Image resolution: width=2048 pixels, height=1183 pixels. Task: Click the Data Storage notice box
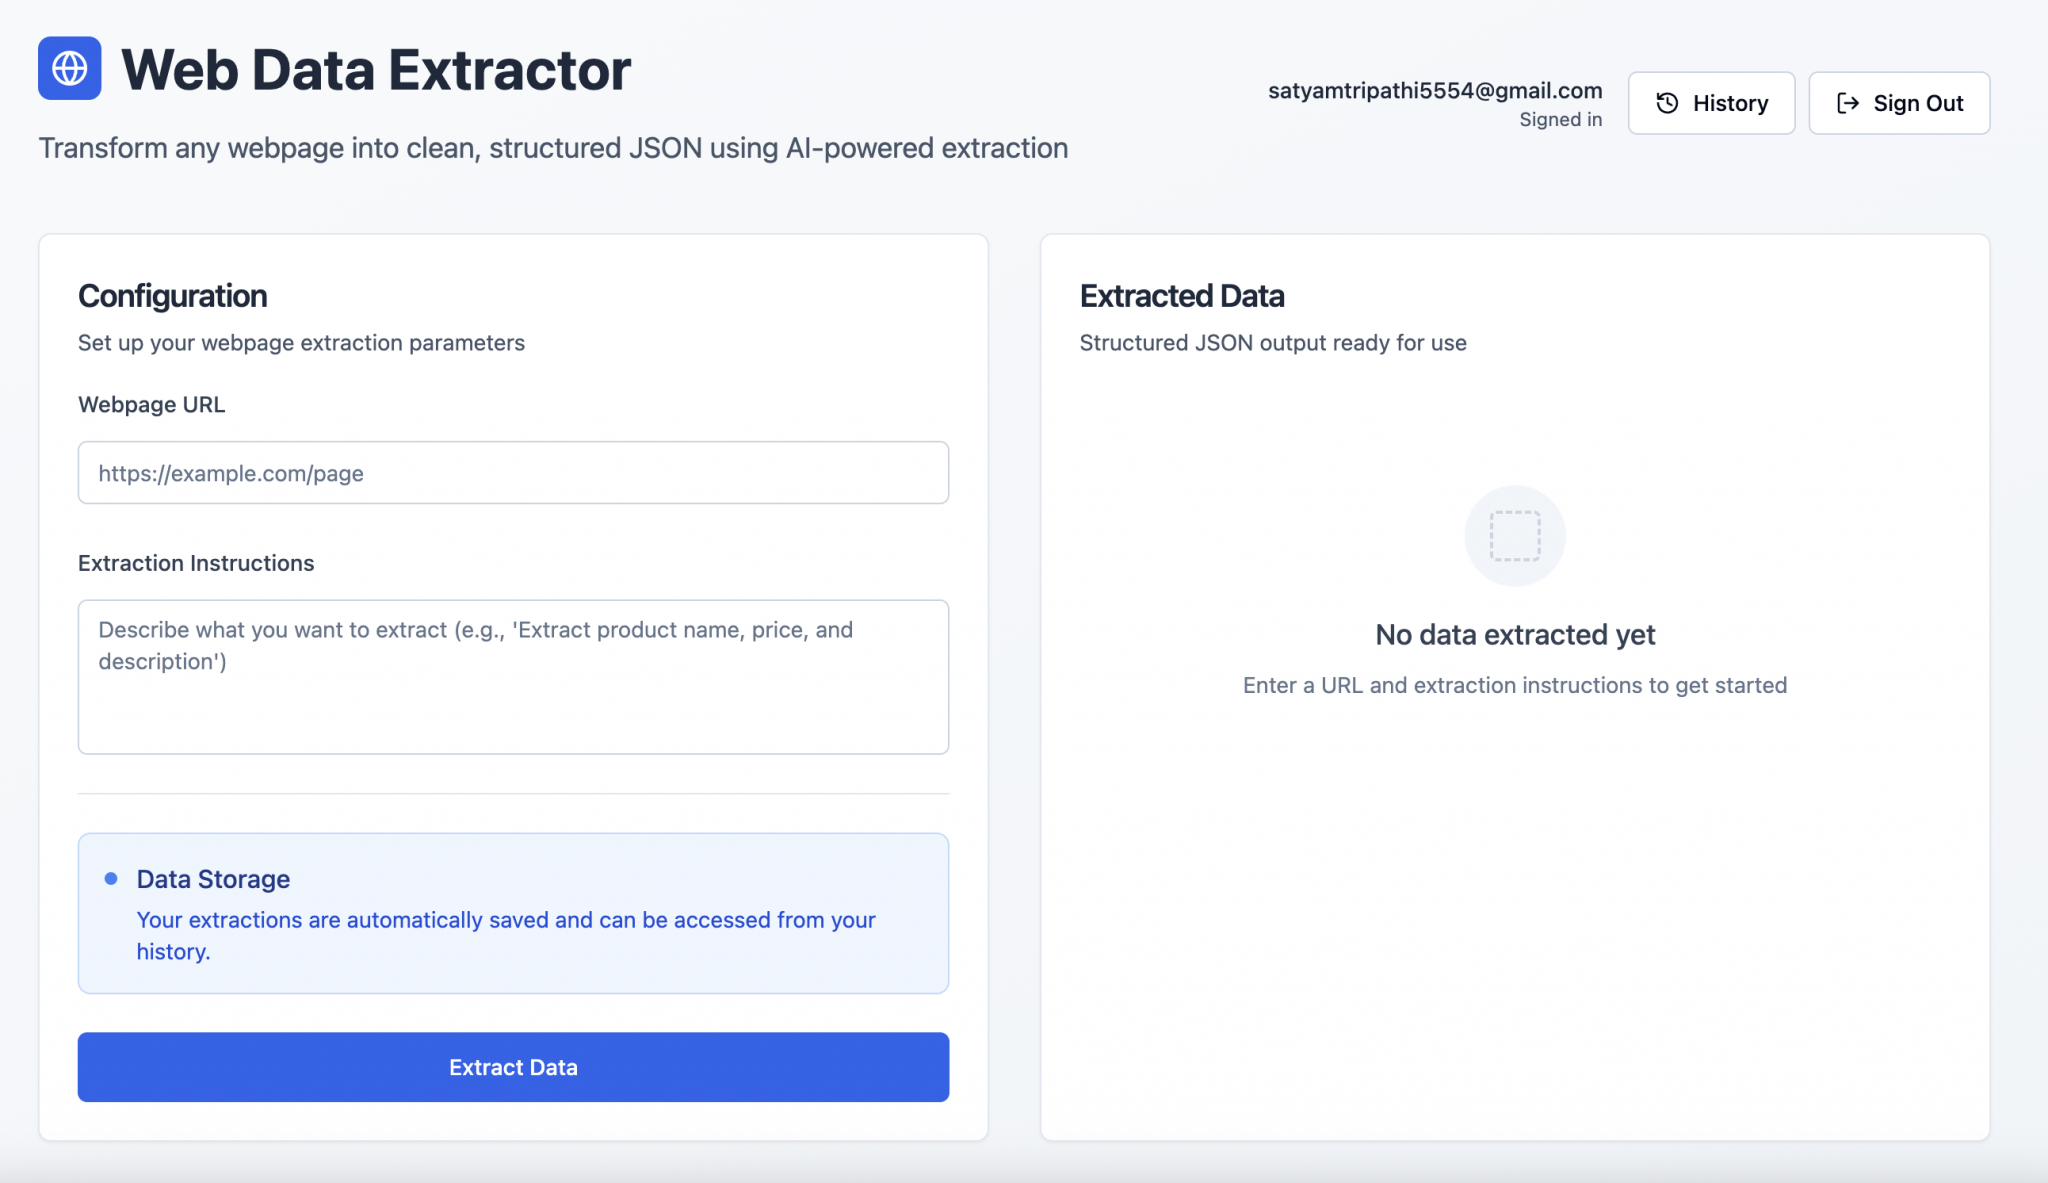[513, 913]
